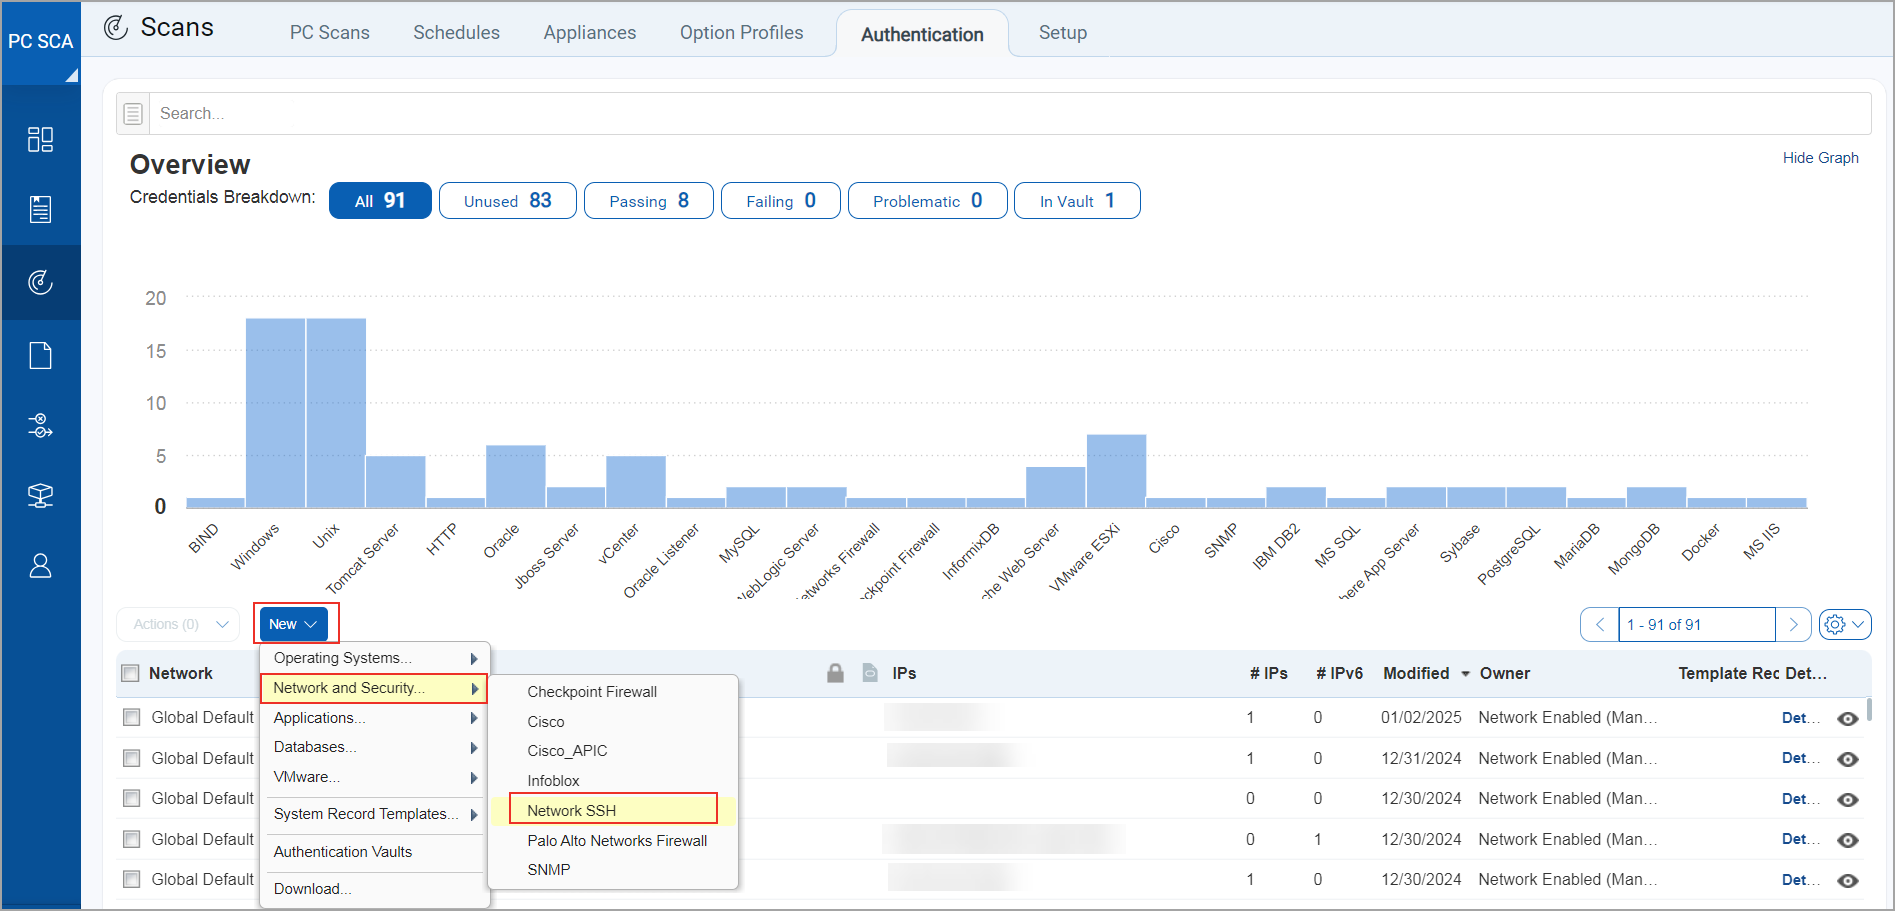Viewport: 1895px width, 911px height.
Task: Select the highlighted scan icon in sidebar
Action: (x=41, y=282)
